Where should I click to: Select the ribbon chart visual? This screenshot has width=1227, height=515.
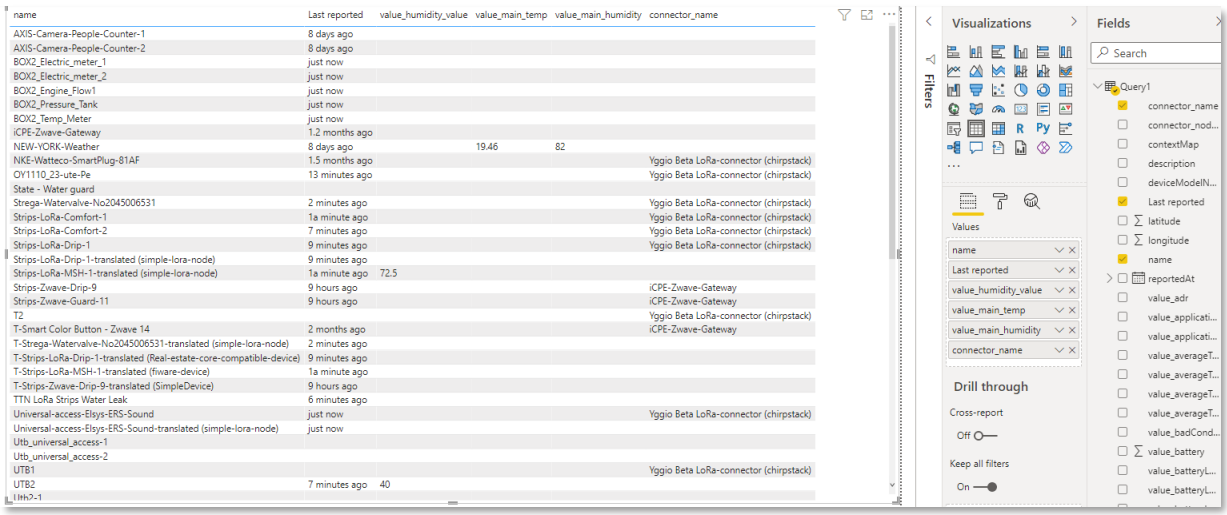coord(1066,71)
